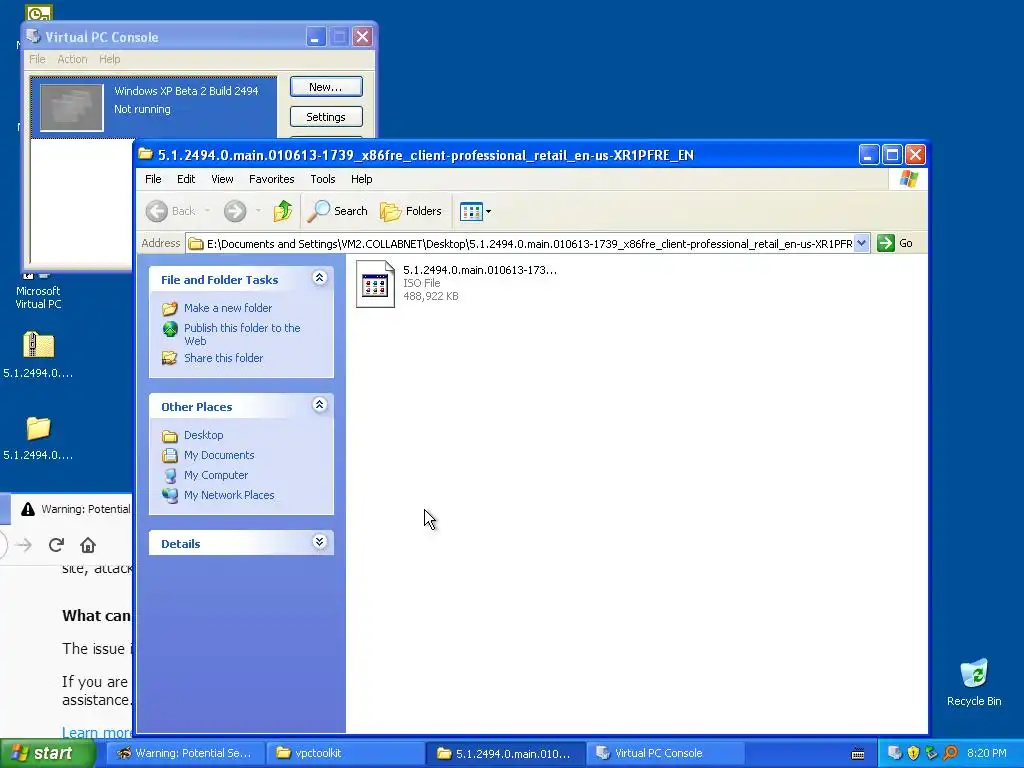Click the computer tray icon
This screenshot has height=768, width=1024.
895,753
